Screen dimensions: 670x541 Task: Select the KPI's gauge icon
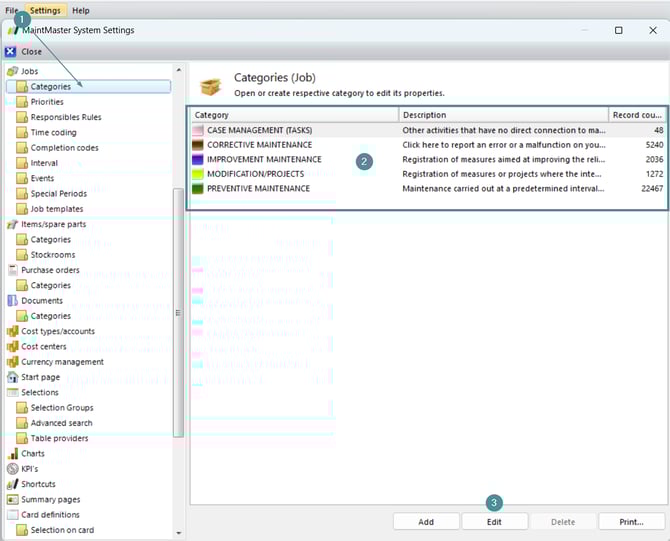12,469
